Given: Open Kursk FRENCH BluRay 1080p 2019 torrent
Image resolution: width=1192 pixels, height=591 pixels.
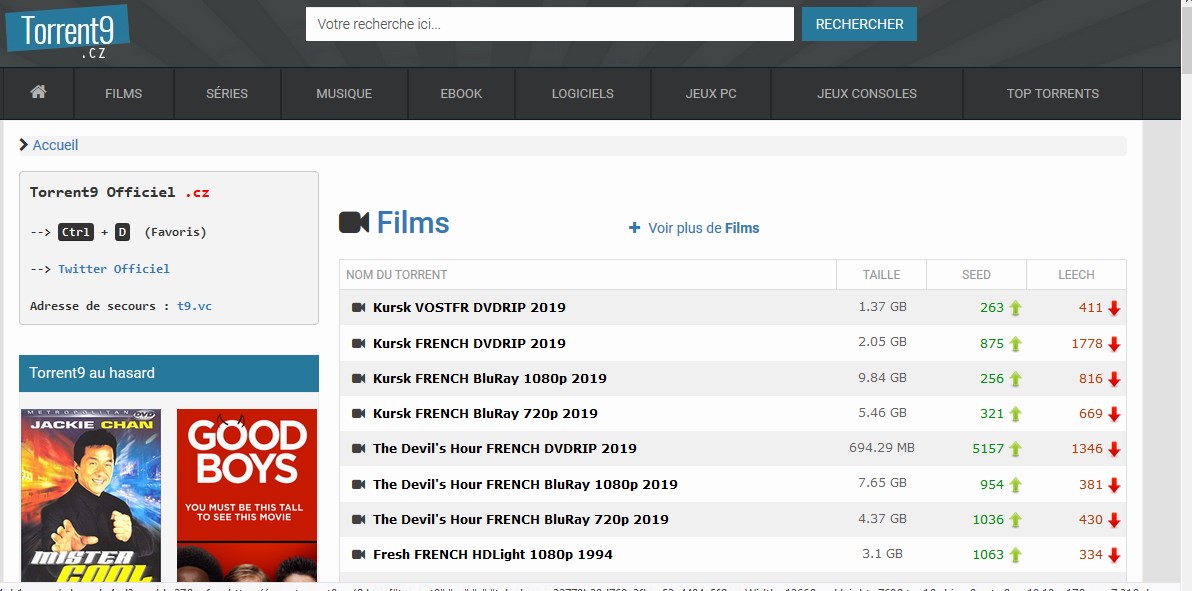Looking at the screenshot, I should pyautogui.click(x=490, y=378).
